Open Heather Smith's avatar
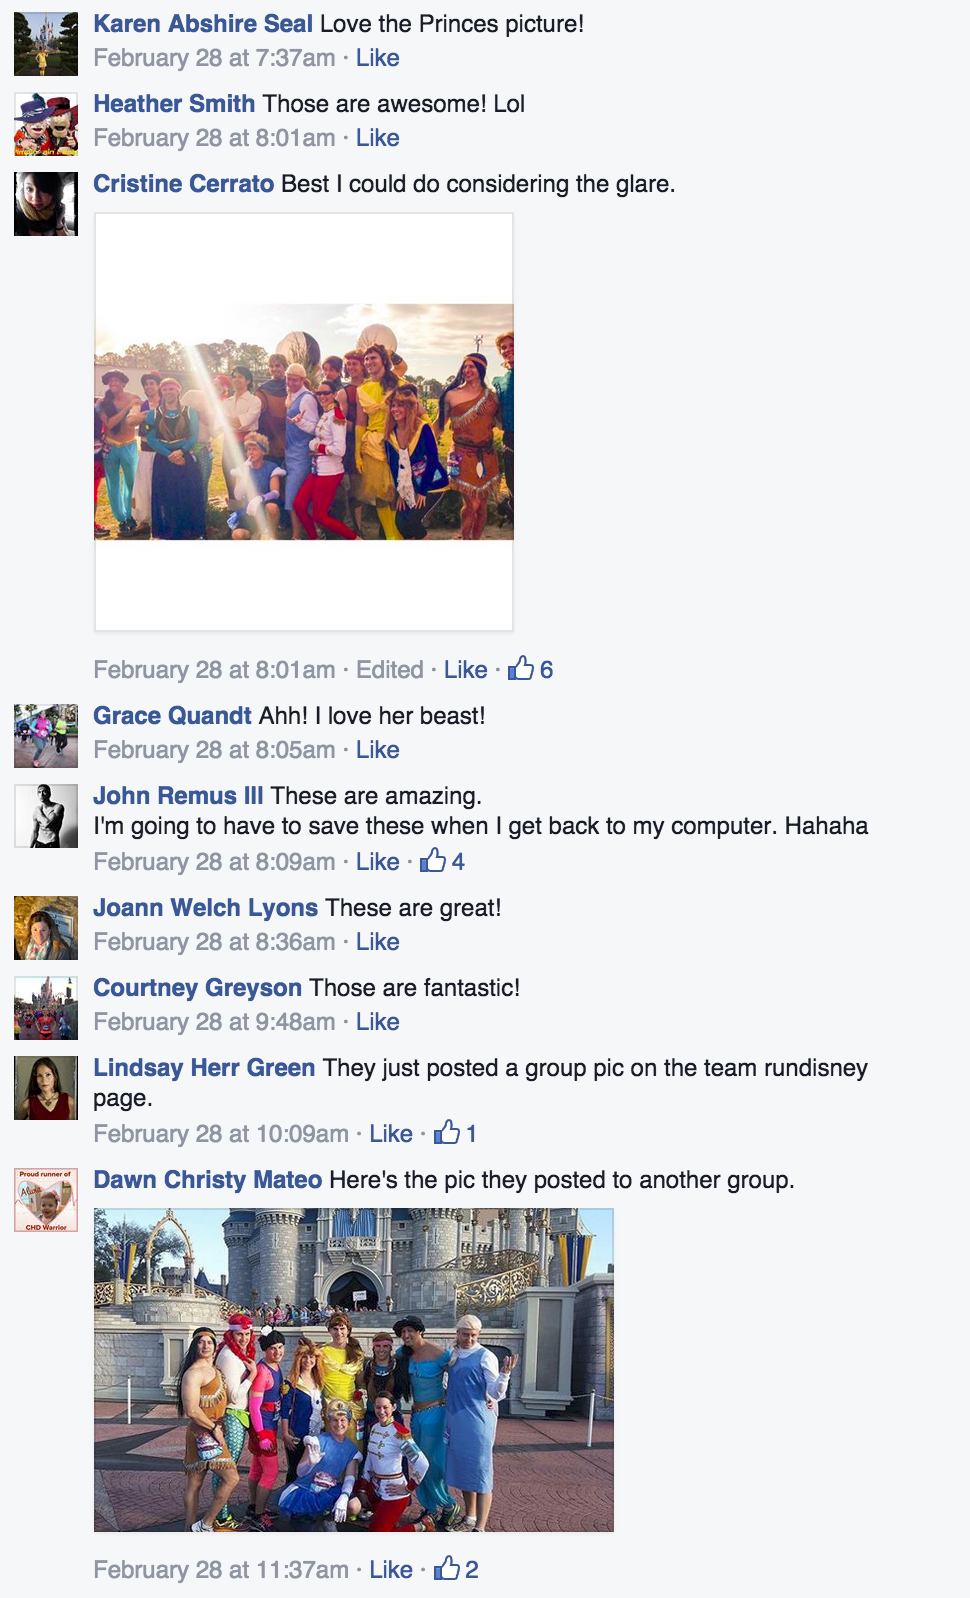Viewport: 970px width, 1598px height. 46,124
